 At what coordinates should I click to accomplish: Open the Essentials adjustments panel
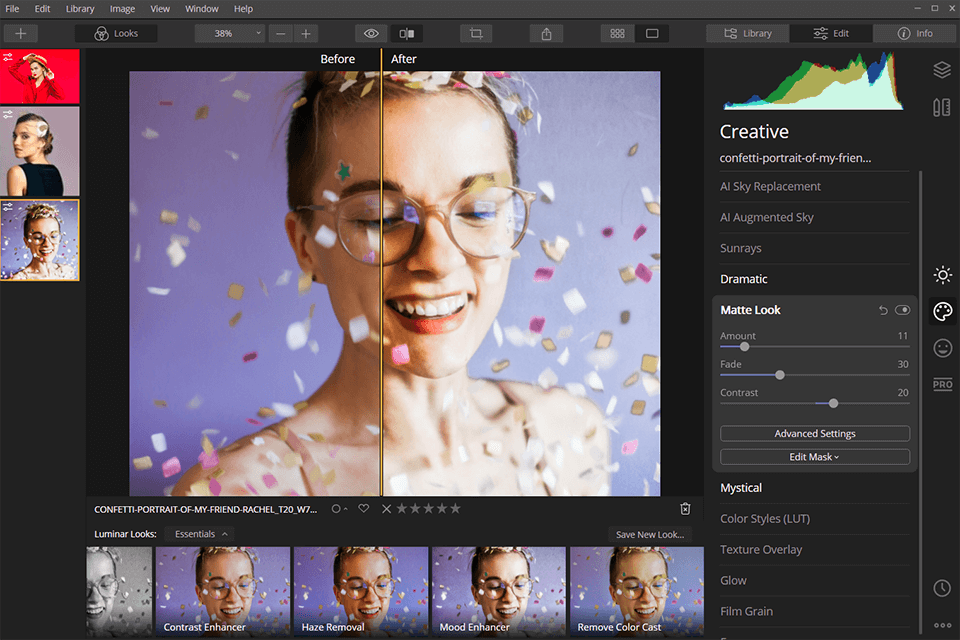[x=941, y=274]
